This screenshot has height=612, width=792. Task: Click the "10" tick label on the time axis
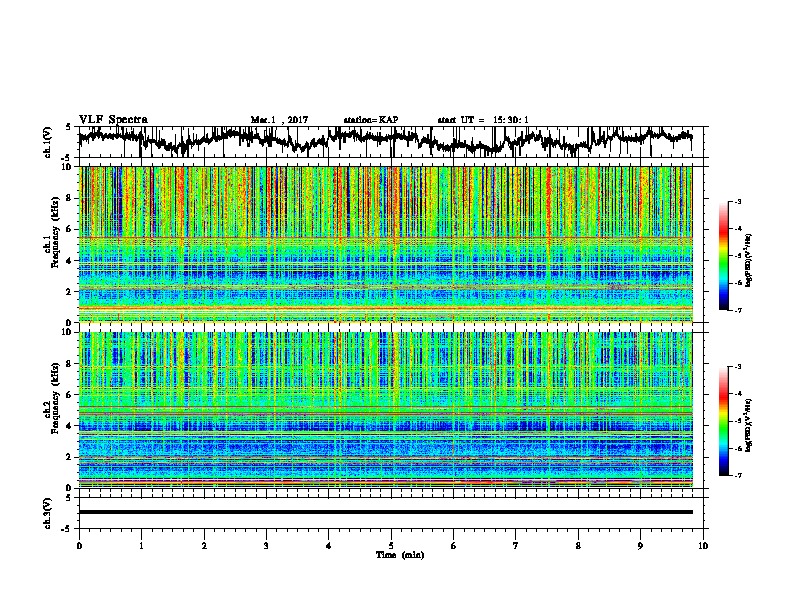point(703,546)
